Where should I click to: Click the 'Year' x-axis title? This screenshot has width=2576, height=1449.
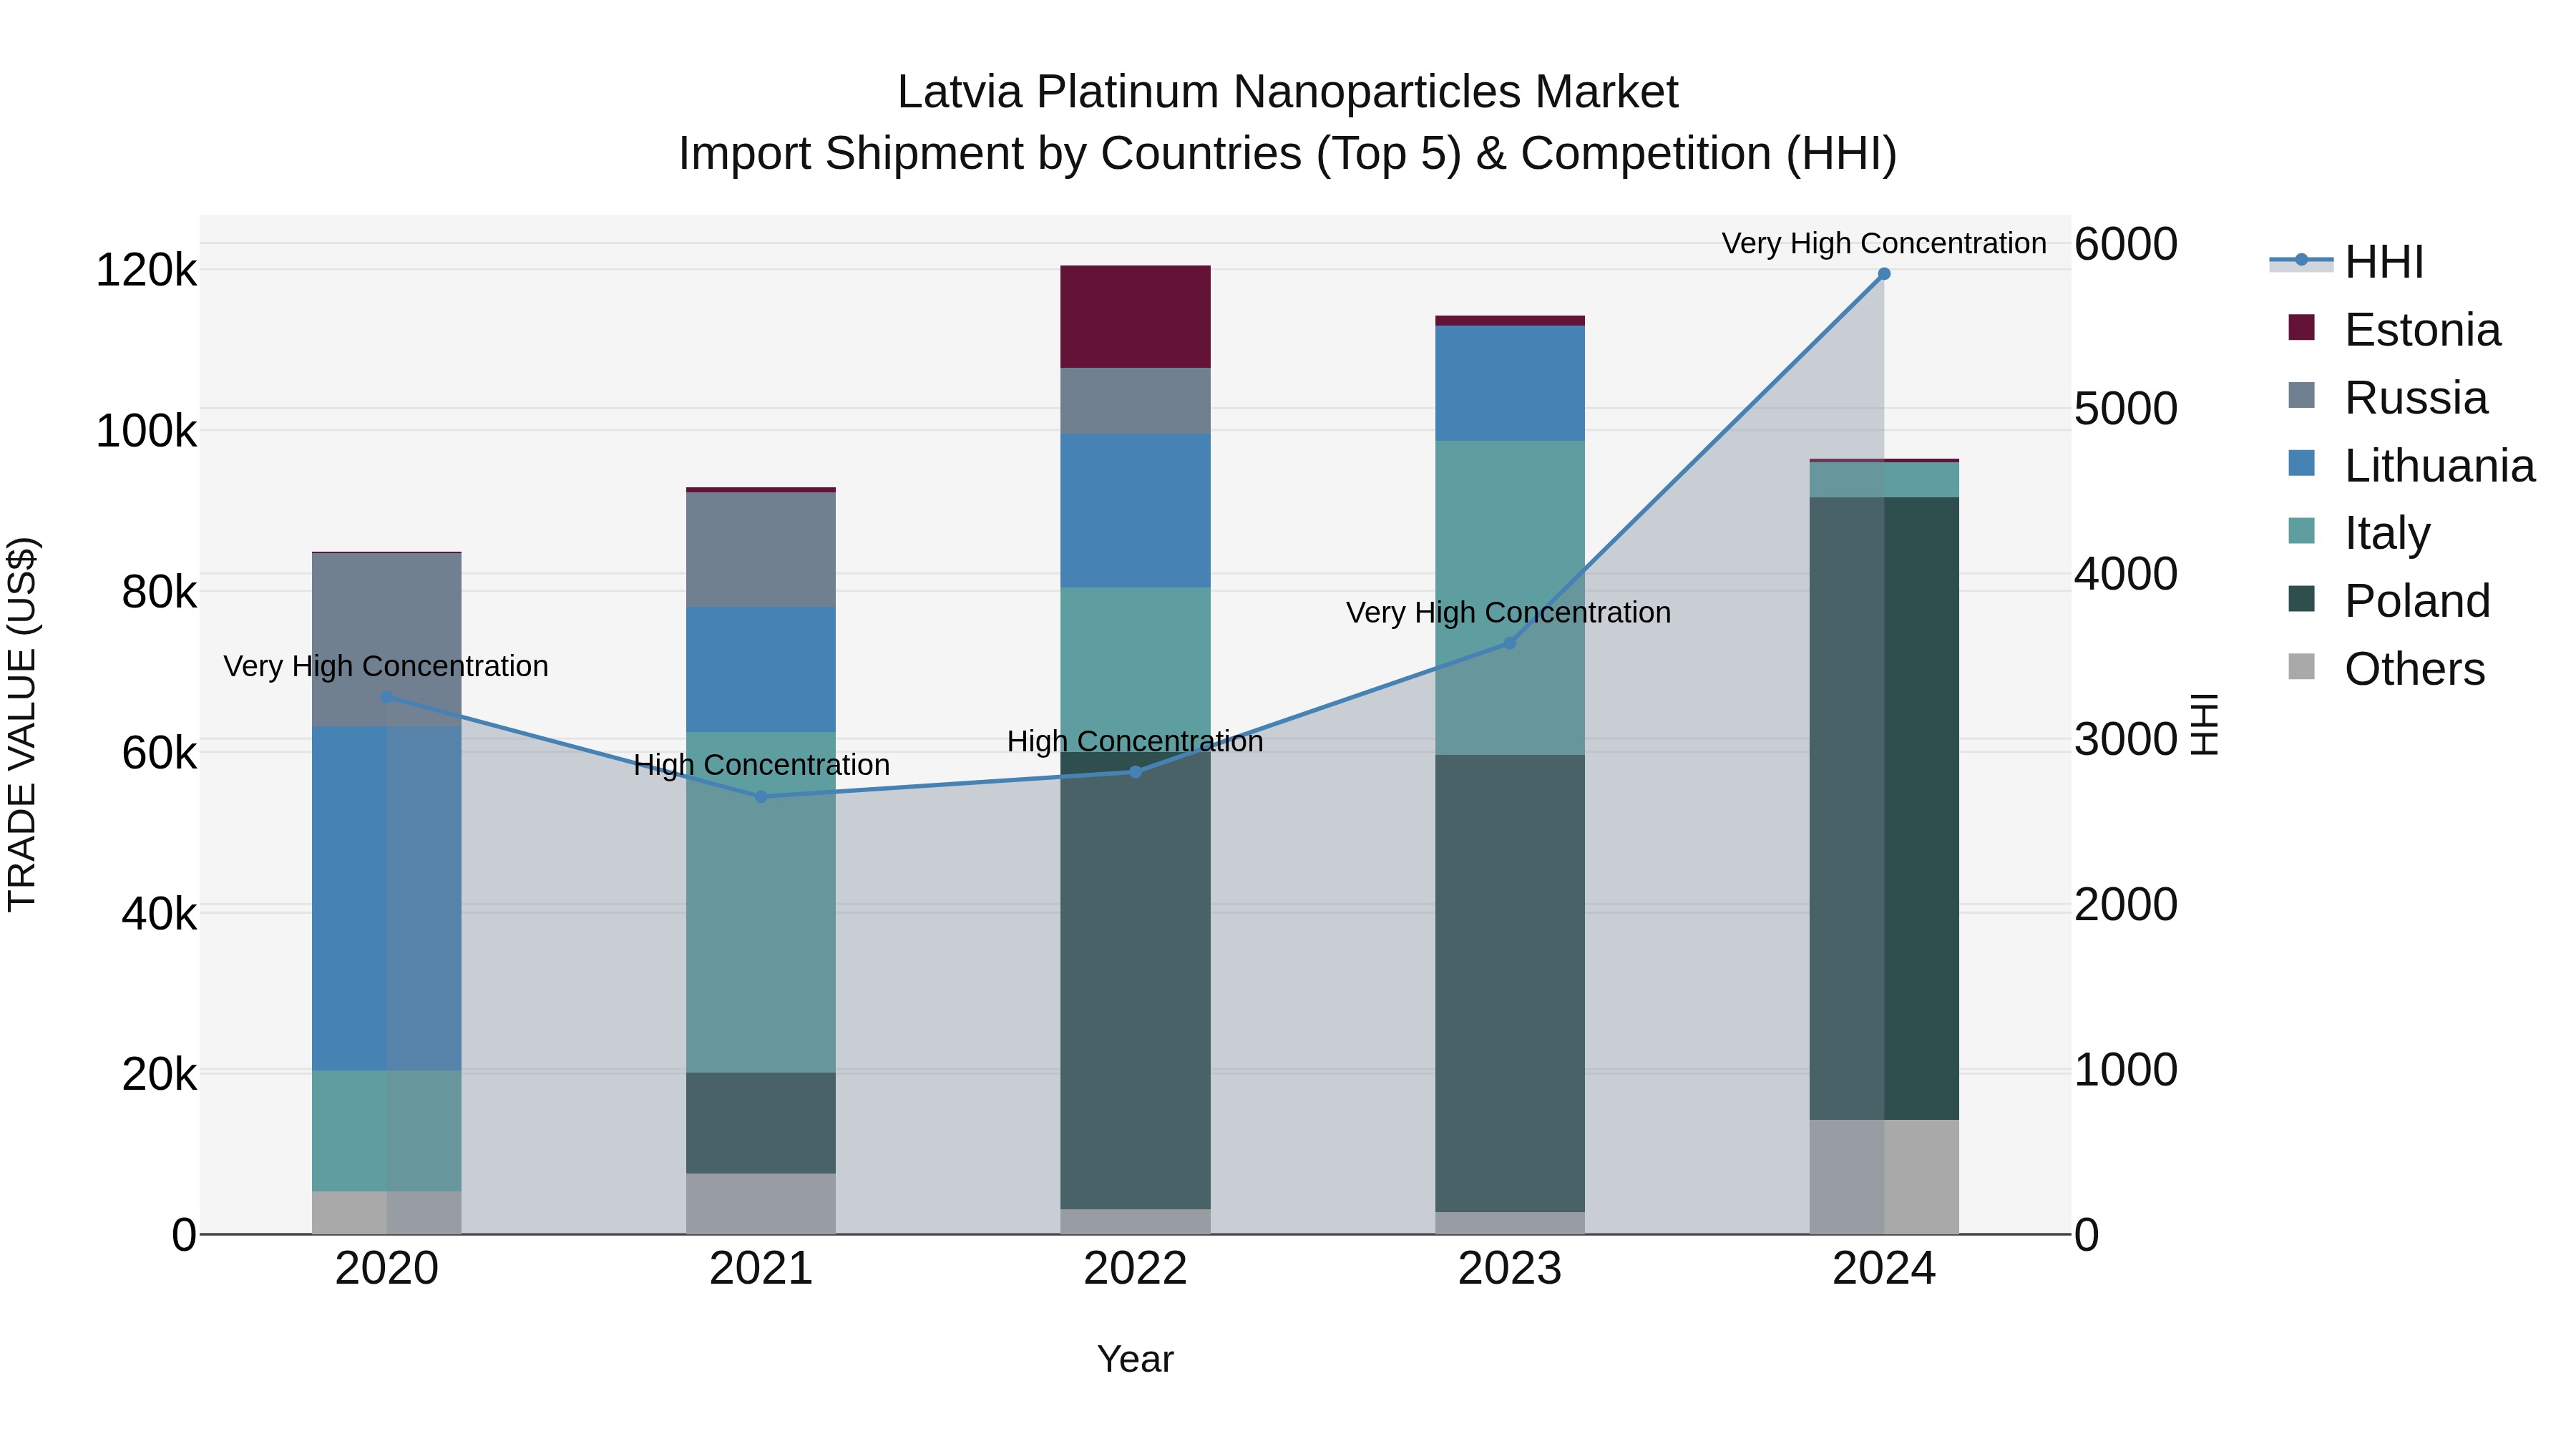click(x=1135, y=1360)
